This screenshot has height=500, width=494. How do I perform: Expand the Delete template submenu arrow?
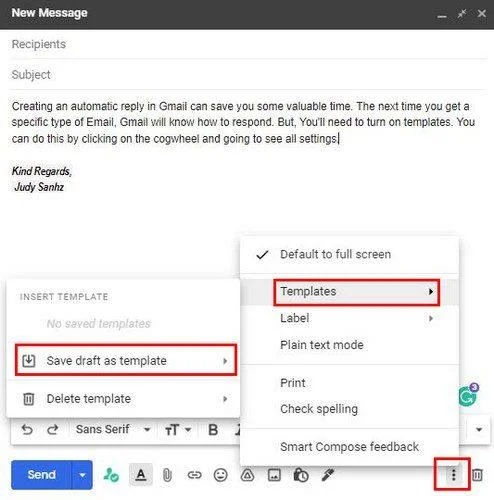(x=225, y=399)
